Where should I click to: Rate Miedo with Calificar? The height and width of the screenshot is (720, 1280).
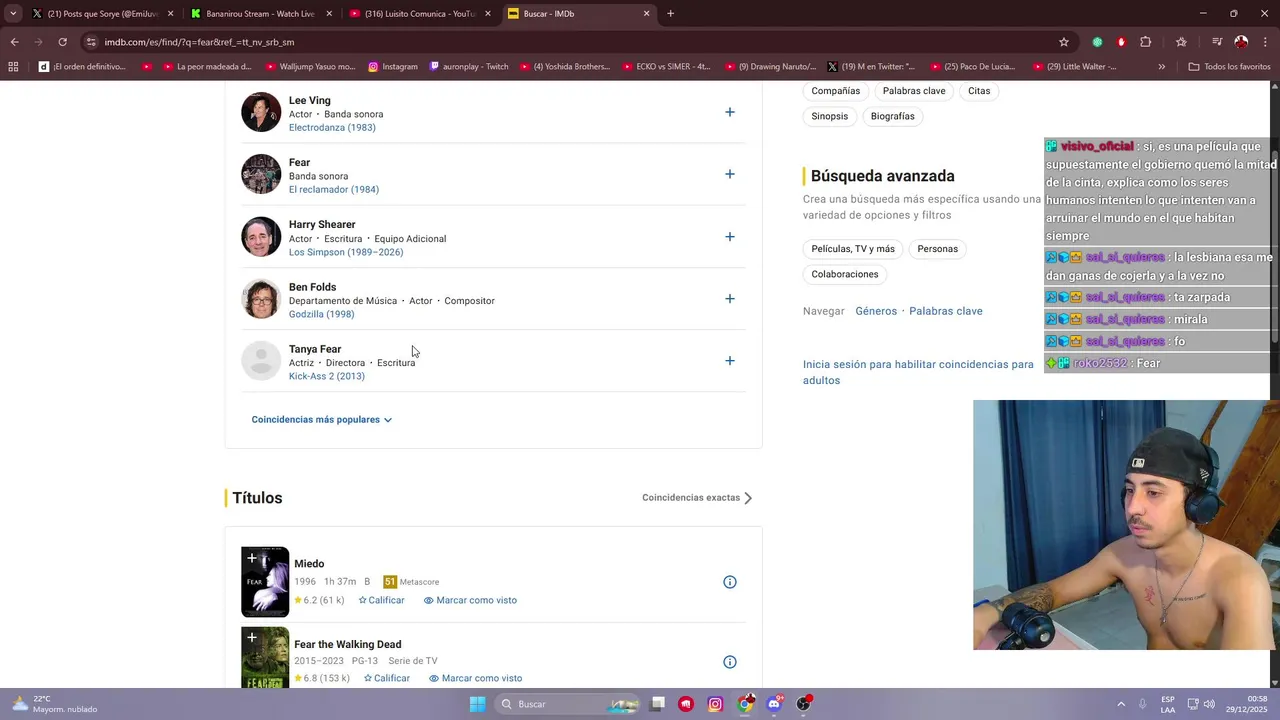click(x=381, y=600)
